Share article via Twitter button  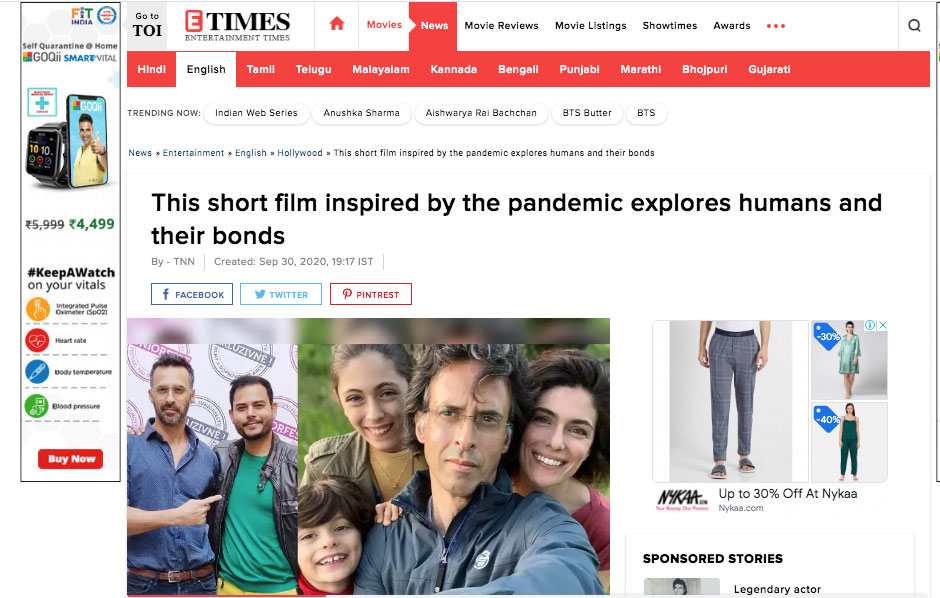point(281,294)
